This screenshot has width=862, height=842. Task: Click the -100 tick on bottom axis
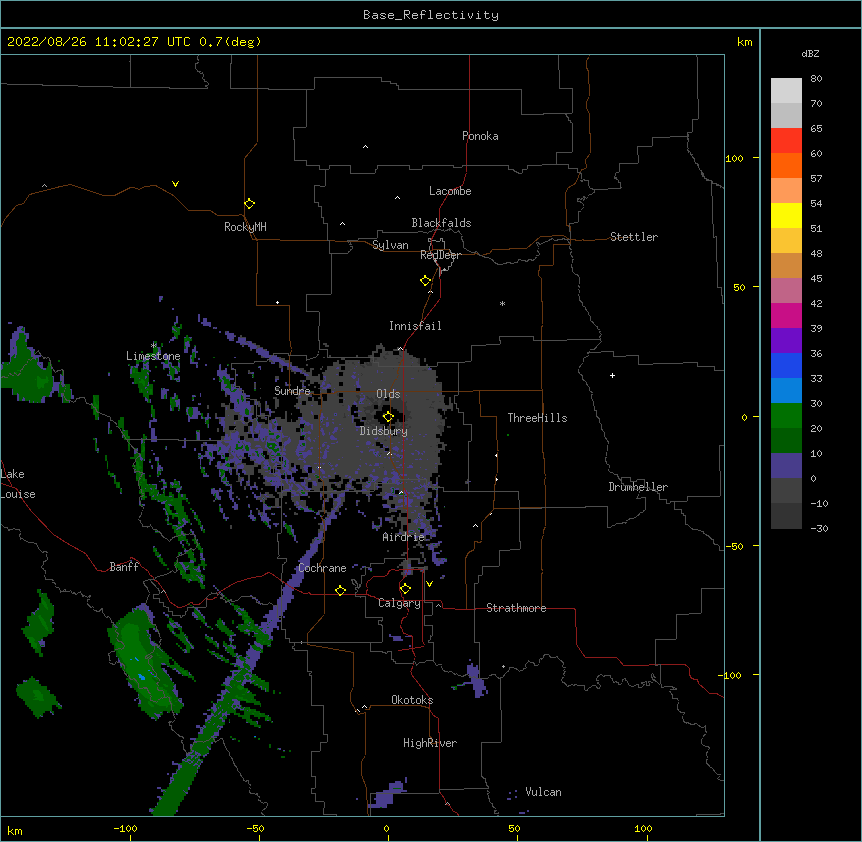(x=126, y=828)
